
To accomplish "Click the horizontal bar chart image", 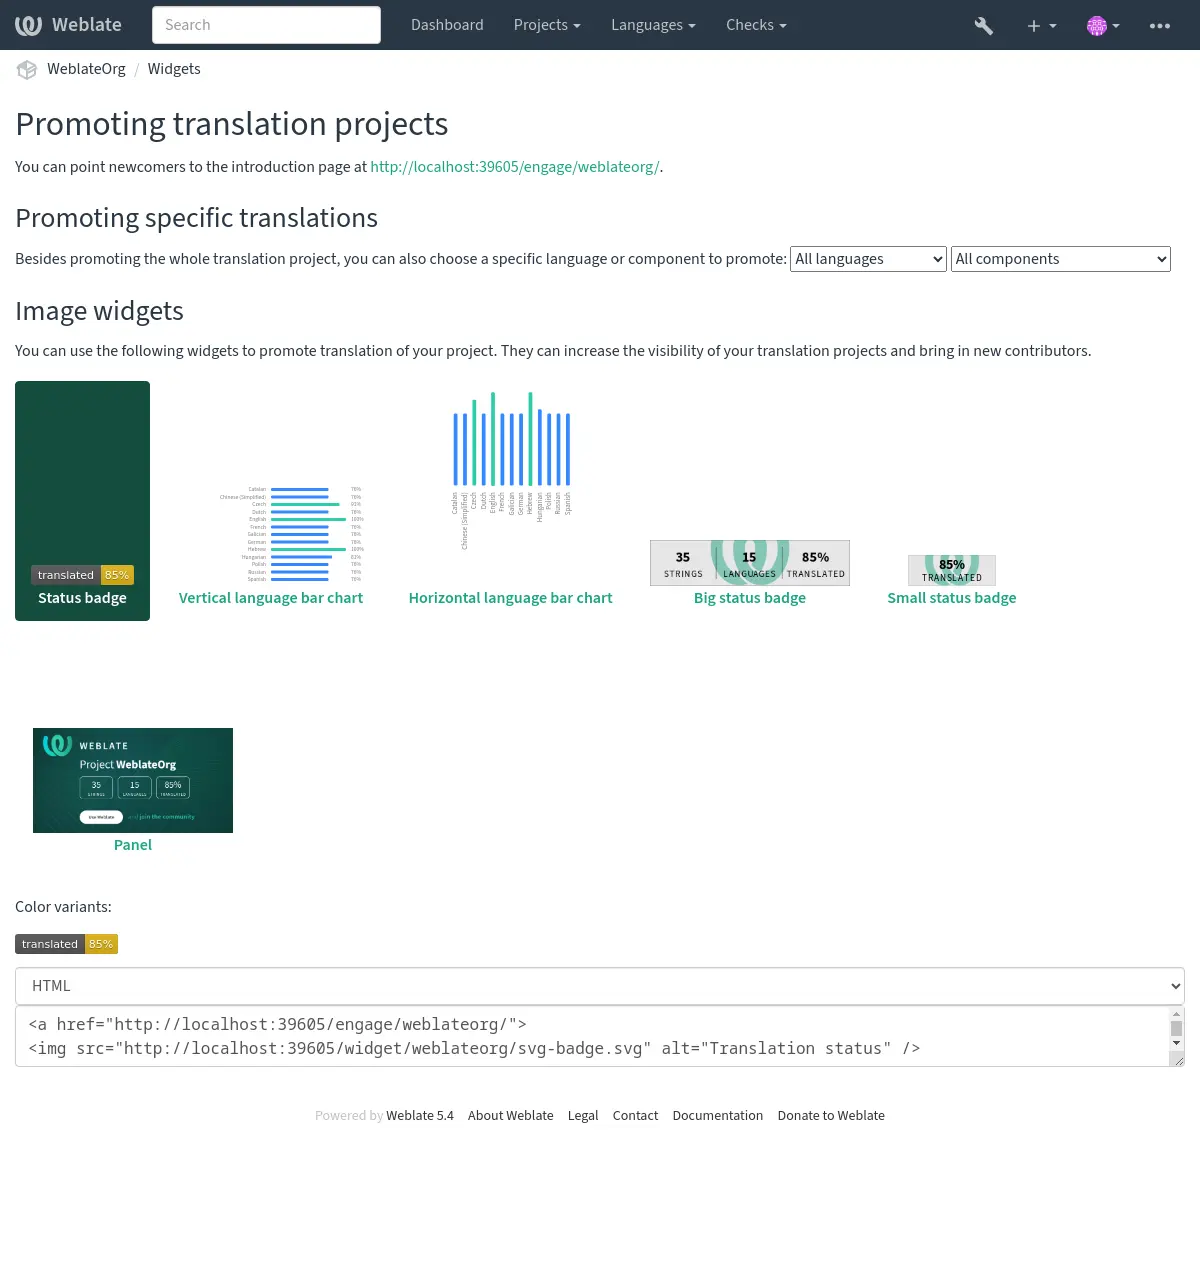I will click(x=511, y=470).
